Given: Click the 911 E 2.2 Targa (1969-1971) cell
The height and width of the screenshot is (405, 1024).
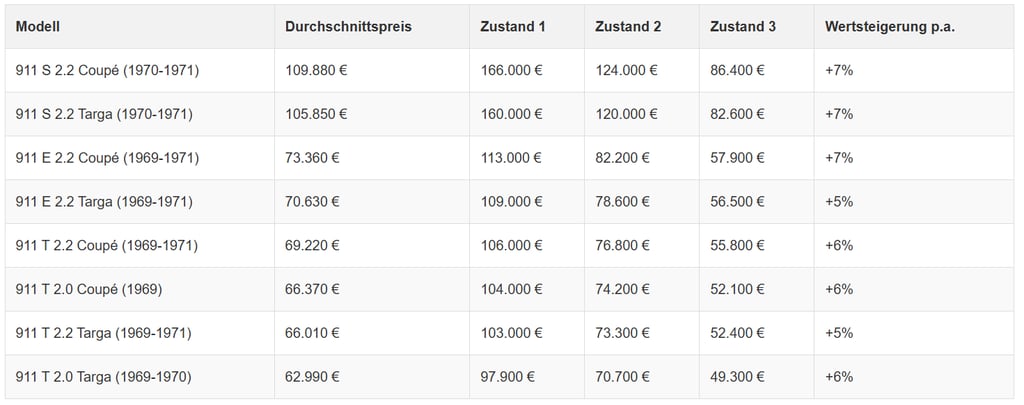Looking at the screenshot, I should tap(140, 202).
